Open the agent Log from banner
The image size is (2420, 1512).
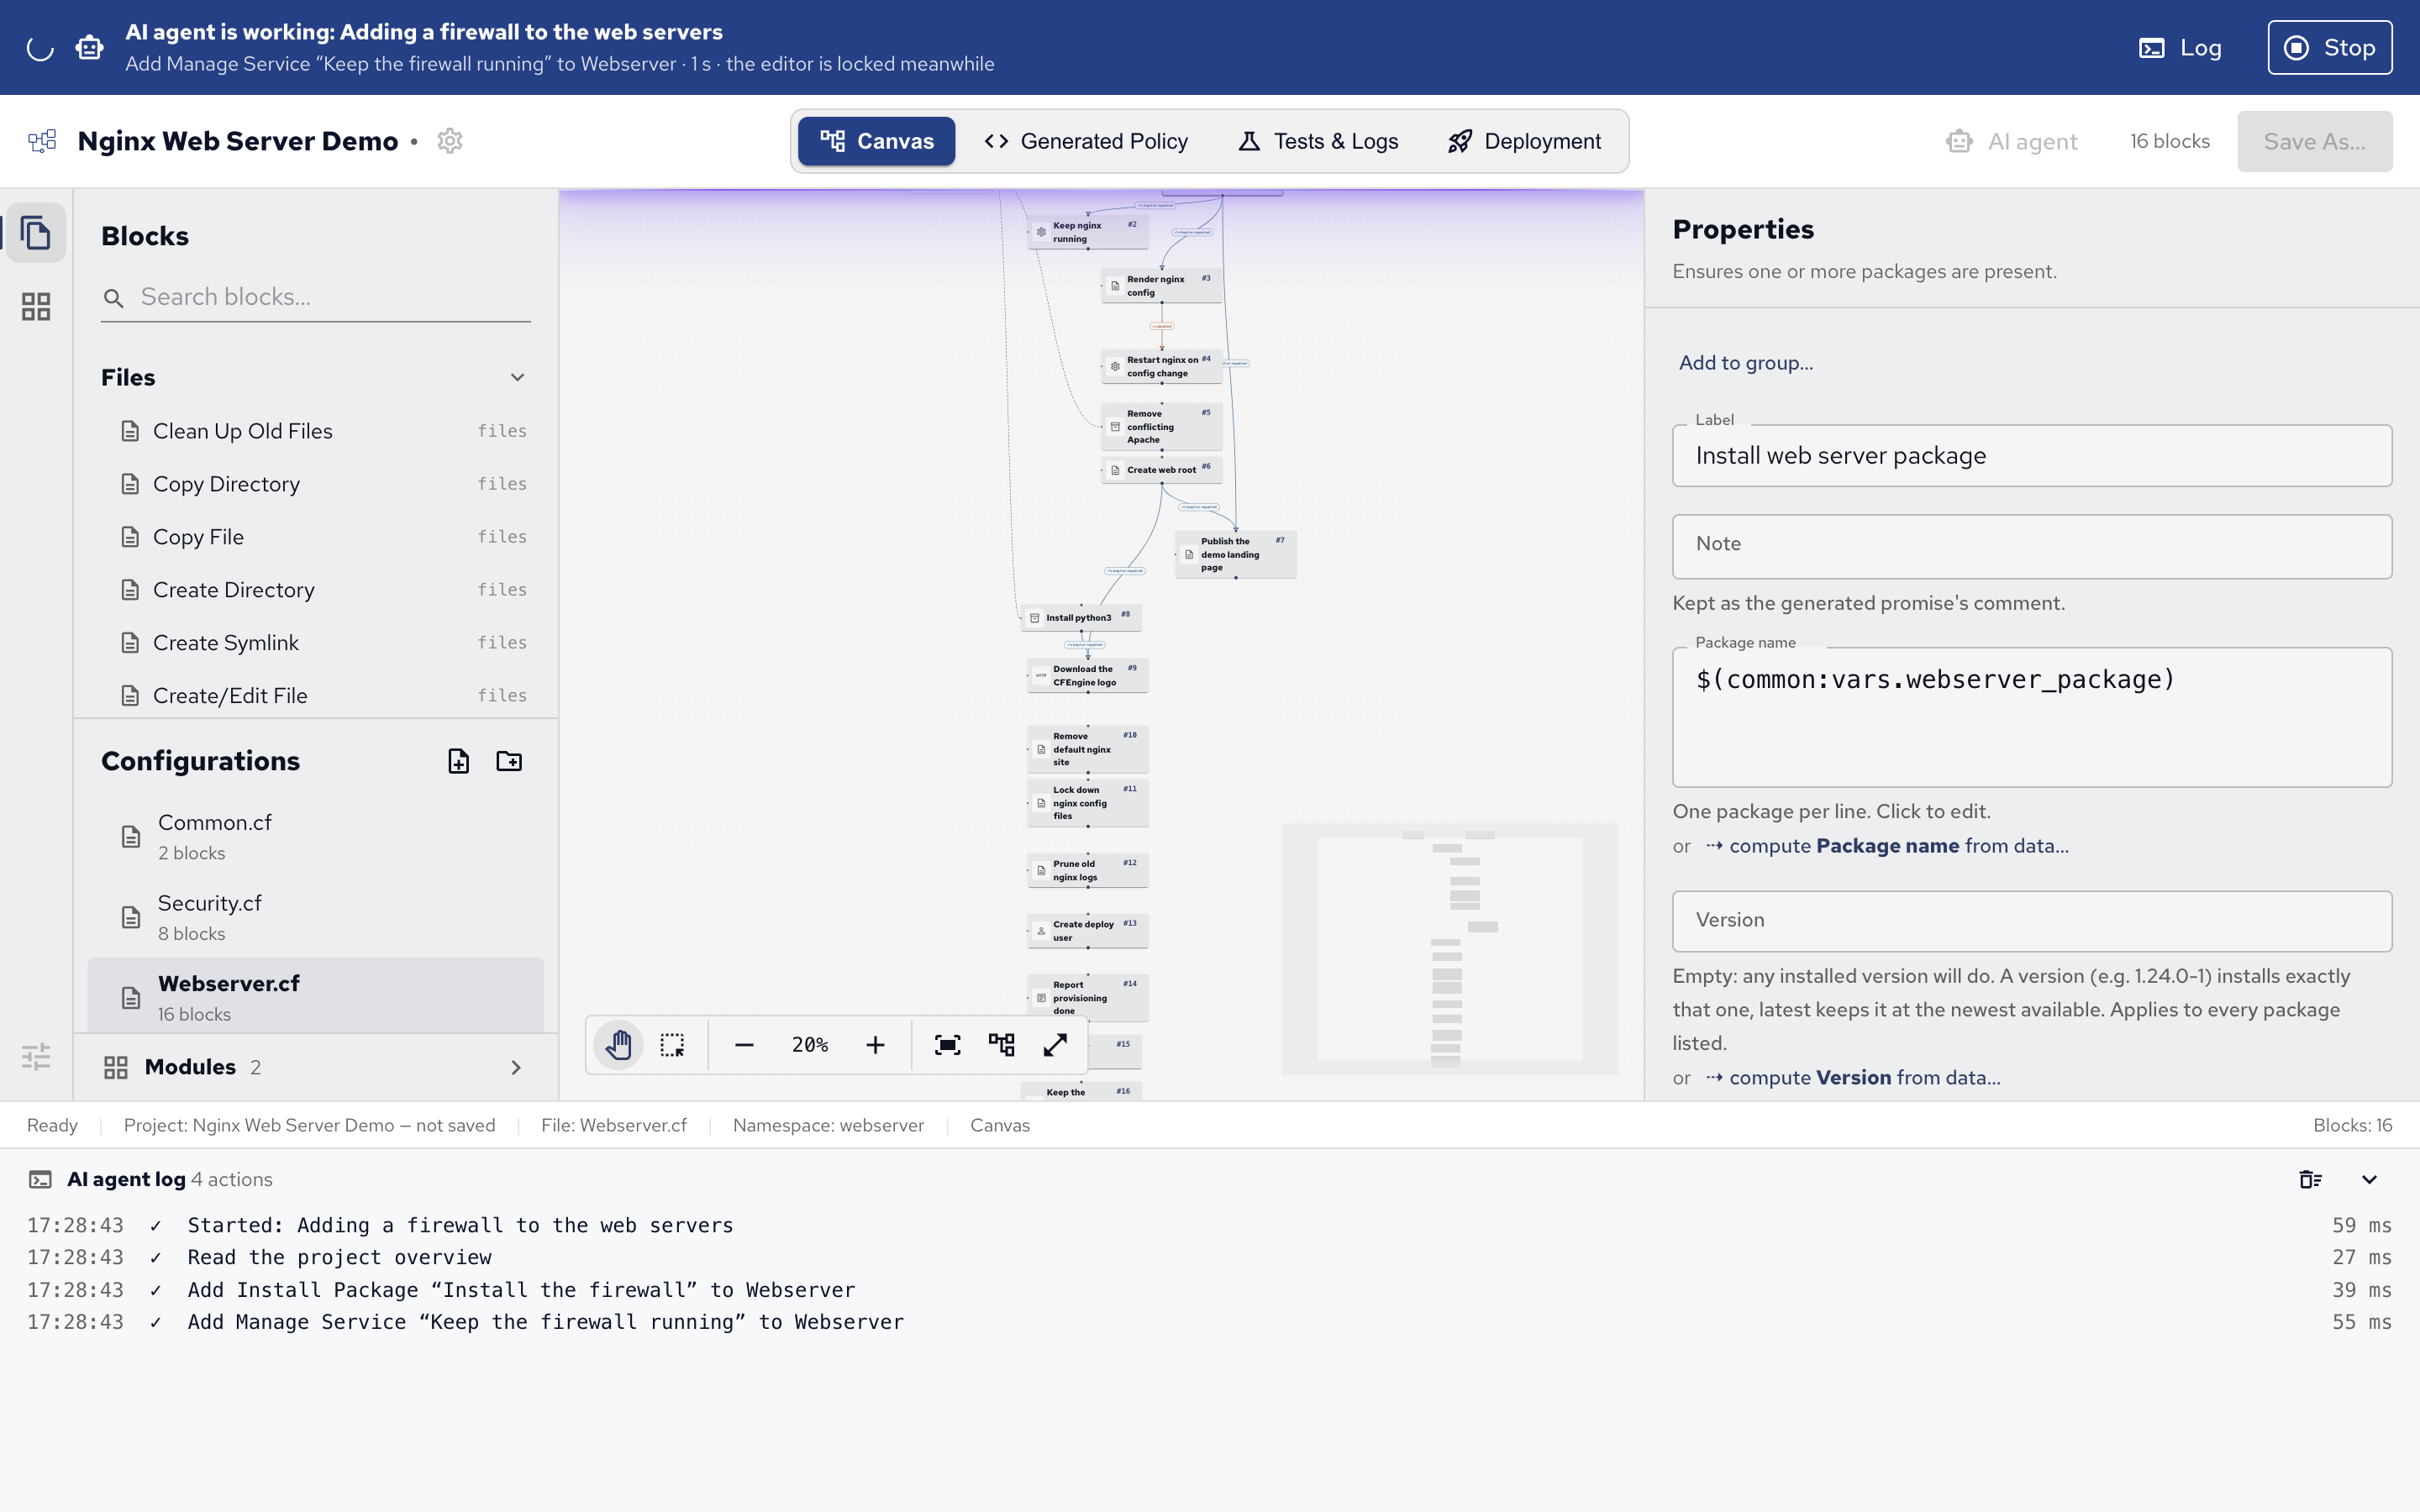[x=2180, y=47]
